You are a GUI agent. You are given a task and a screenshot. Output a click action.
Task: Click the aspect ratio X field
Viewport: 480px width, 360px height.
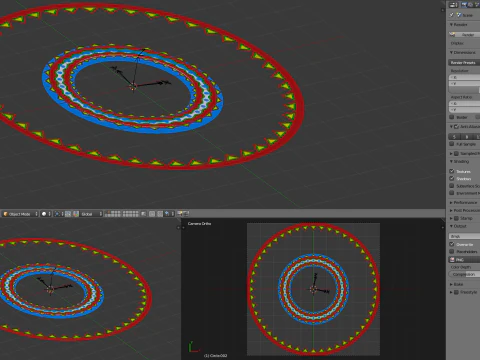465,104
